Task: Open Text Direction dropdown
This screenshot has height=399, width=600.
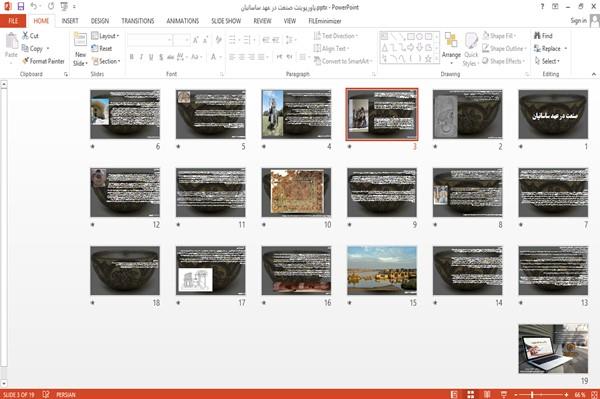Action: tap(336, 36)
